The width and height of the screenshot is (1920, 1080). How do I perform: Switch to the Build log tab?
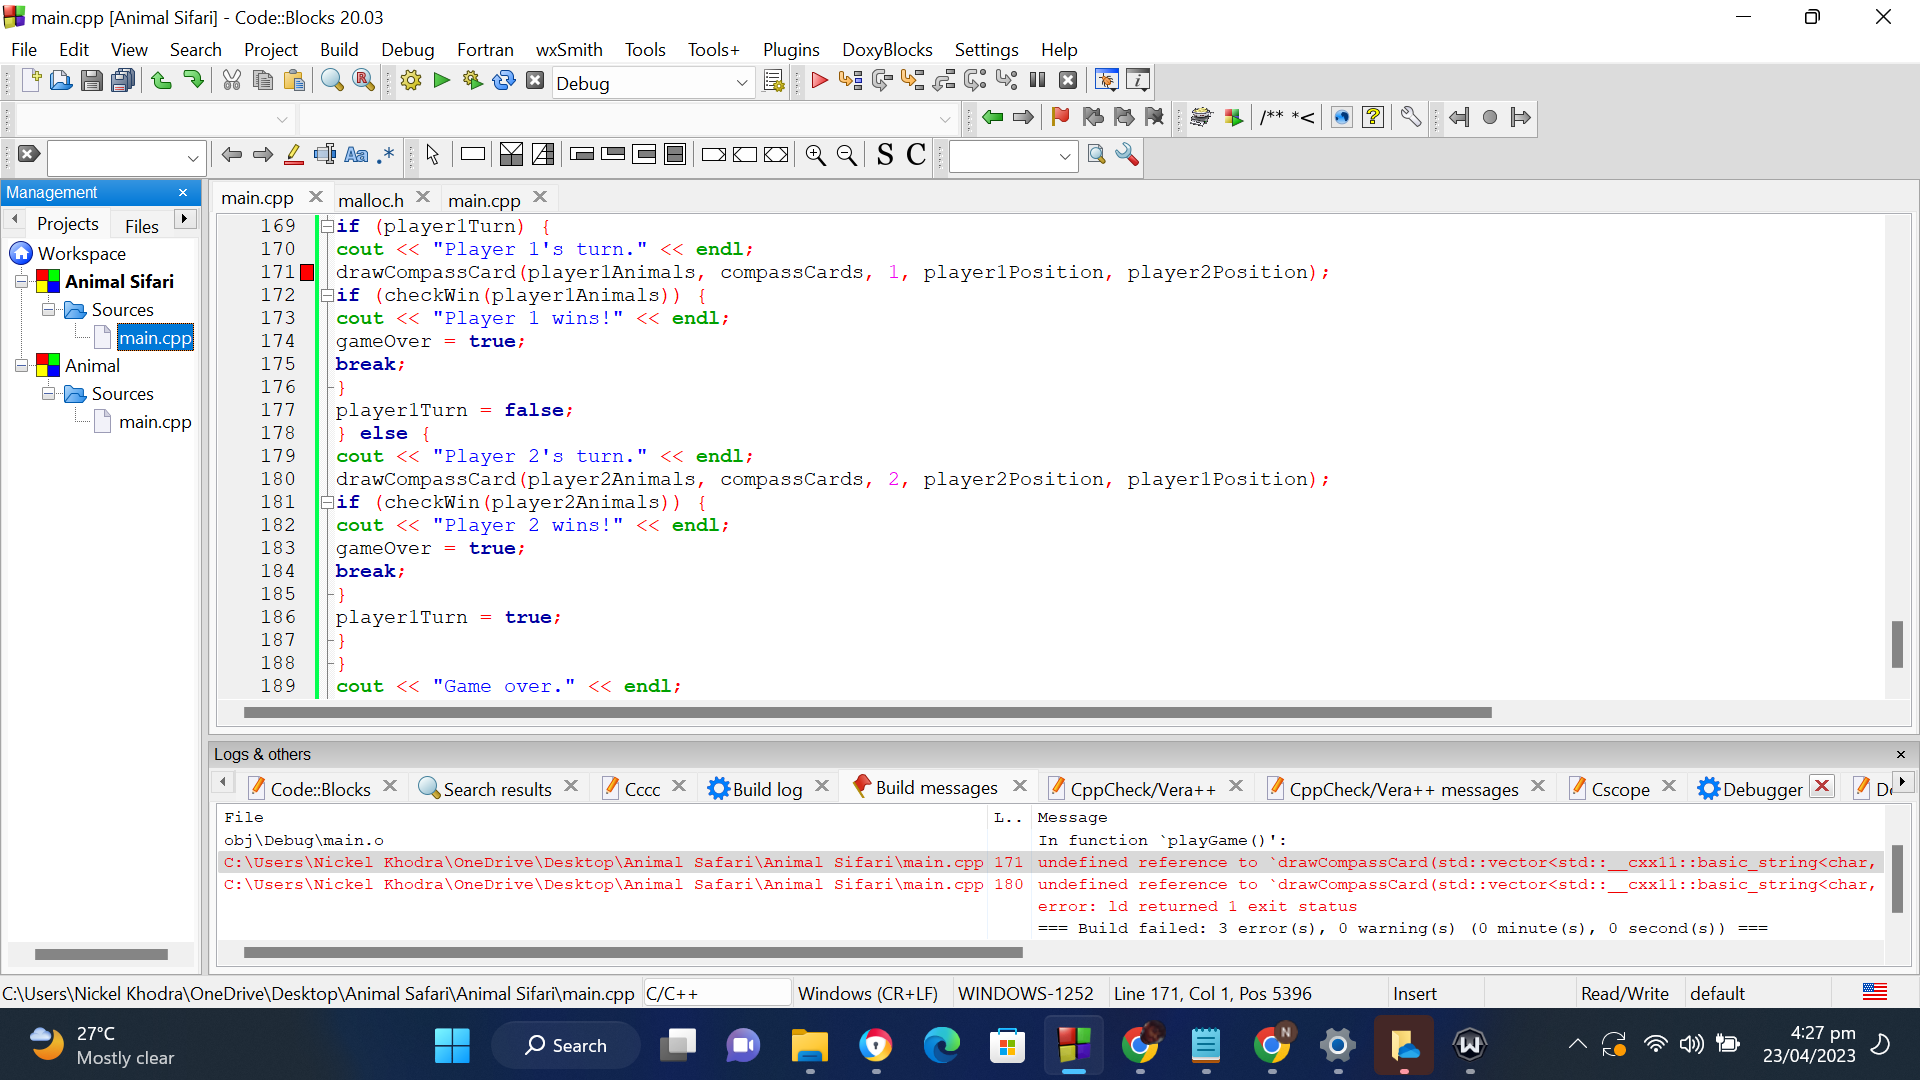coord(766,789)
